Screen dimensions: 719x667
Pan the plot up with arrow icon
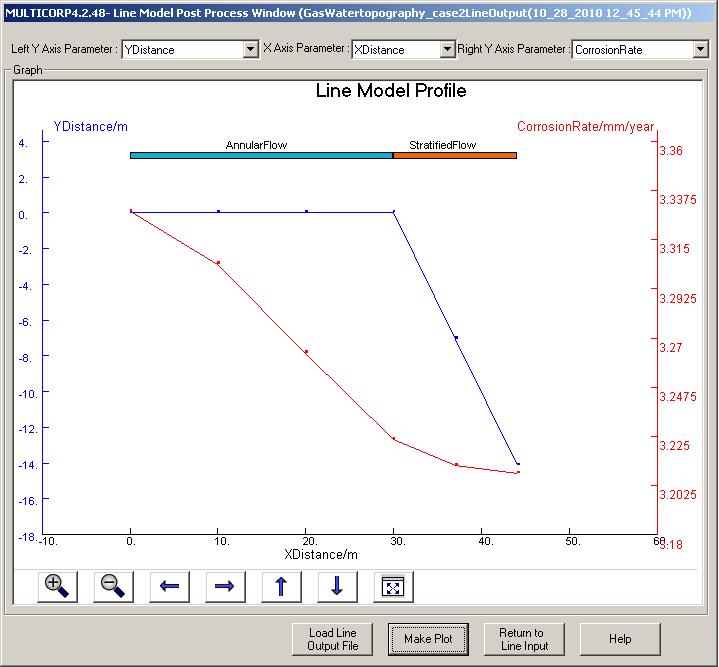[x=281, y=587]
